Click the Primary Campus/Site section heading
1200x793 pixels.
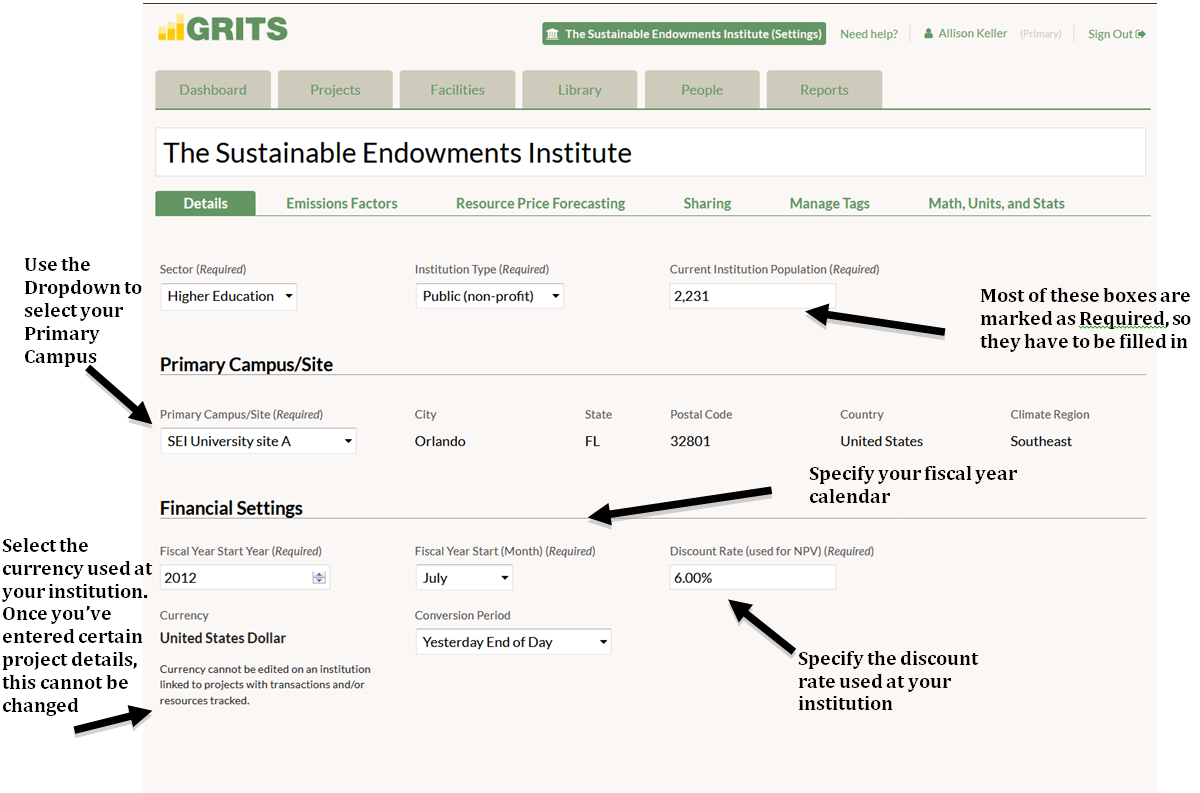point(246,365)
